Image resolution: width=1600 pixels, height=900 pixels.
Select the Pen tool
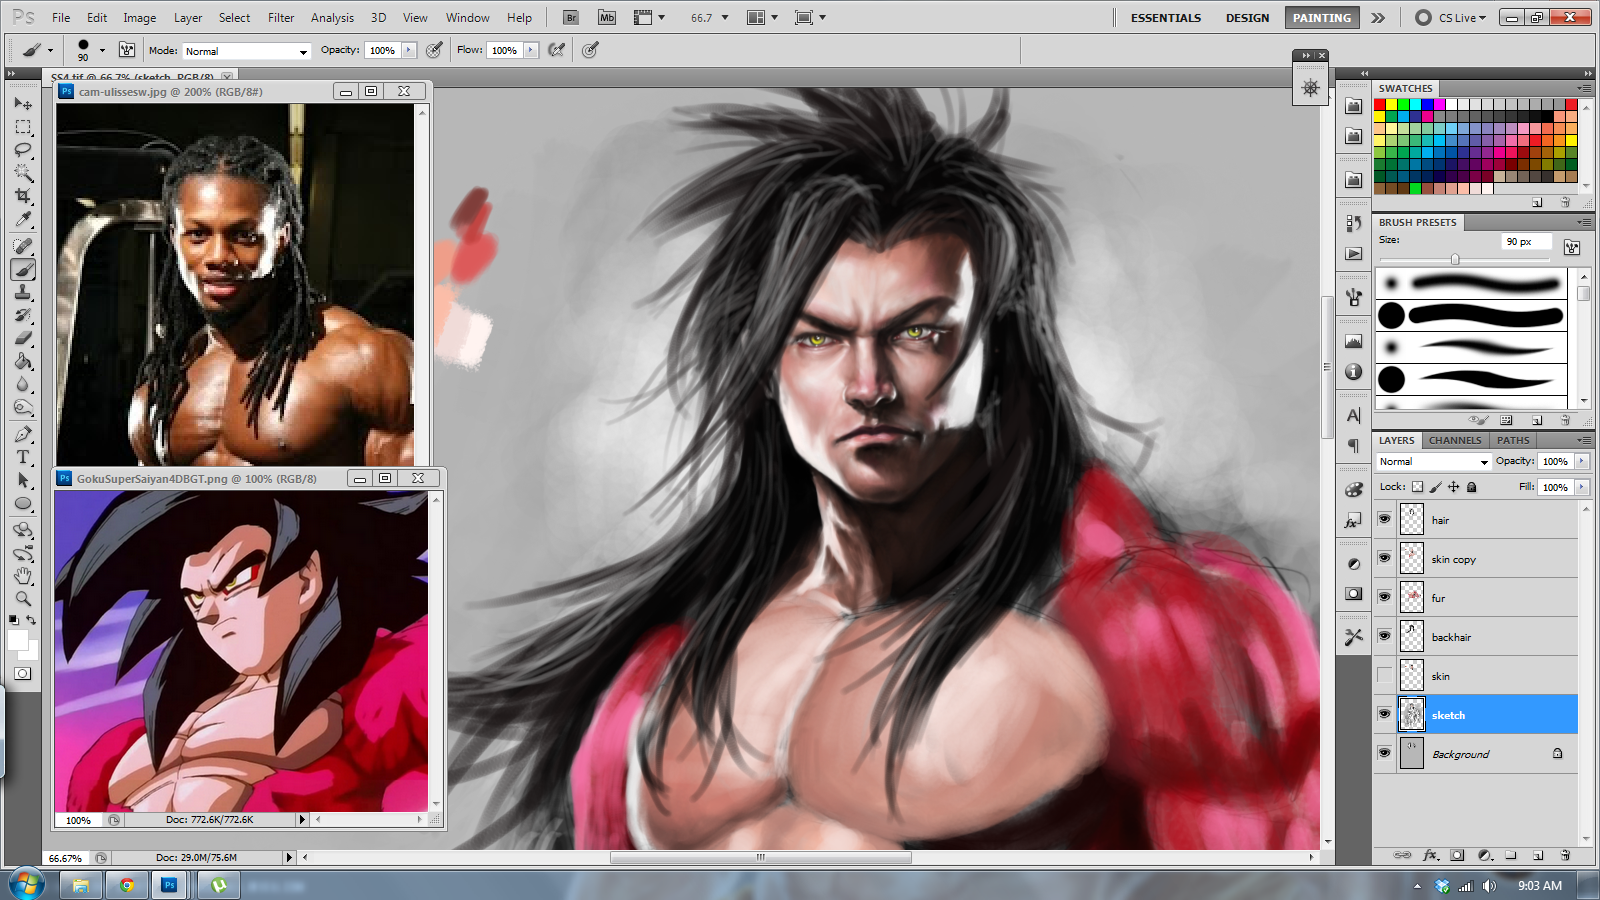(x=23, y=434)
